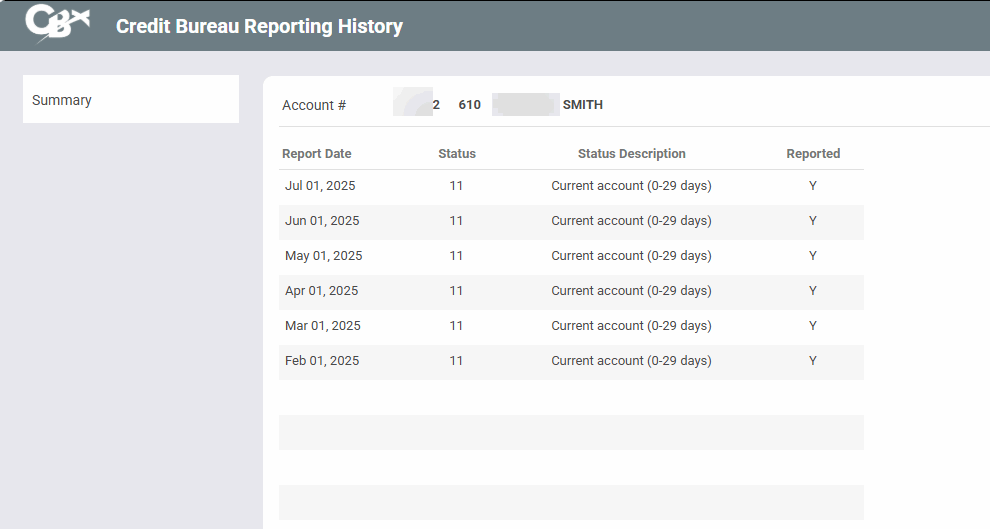Select the Apr 01, 2025 report date
Viewport: 990px width, 529px height.
(x=321, y=291)
